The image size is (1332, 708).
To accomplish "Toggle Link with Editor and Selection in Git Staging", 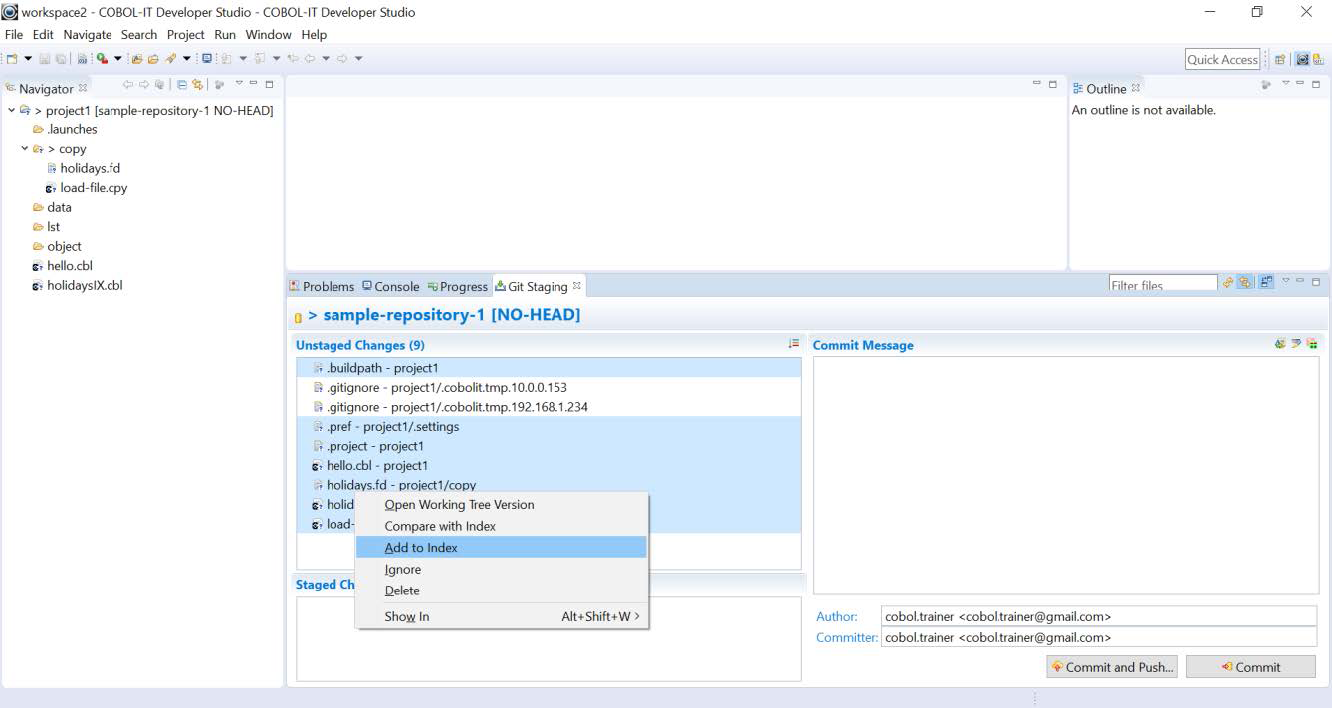I will (x=1246, y=284).
